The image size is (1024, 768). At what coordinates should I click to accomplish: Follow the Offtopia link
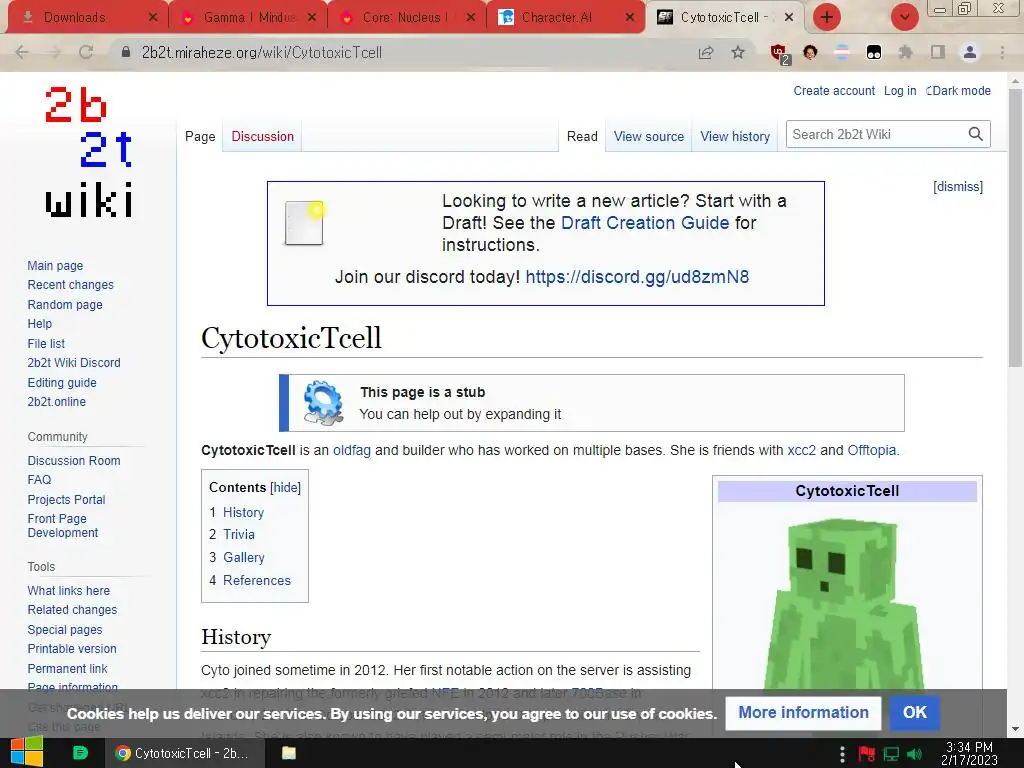pos(871,450)
